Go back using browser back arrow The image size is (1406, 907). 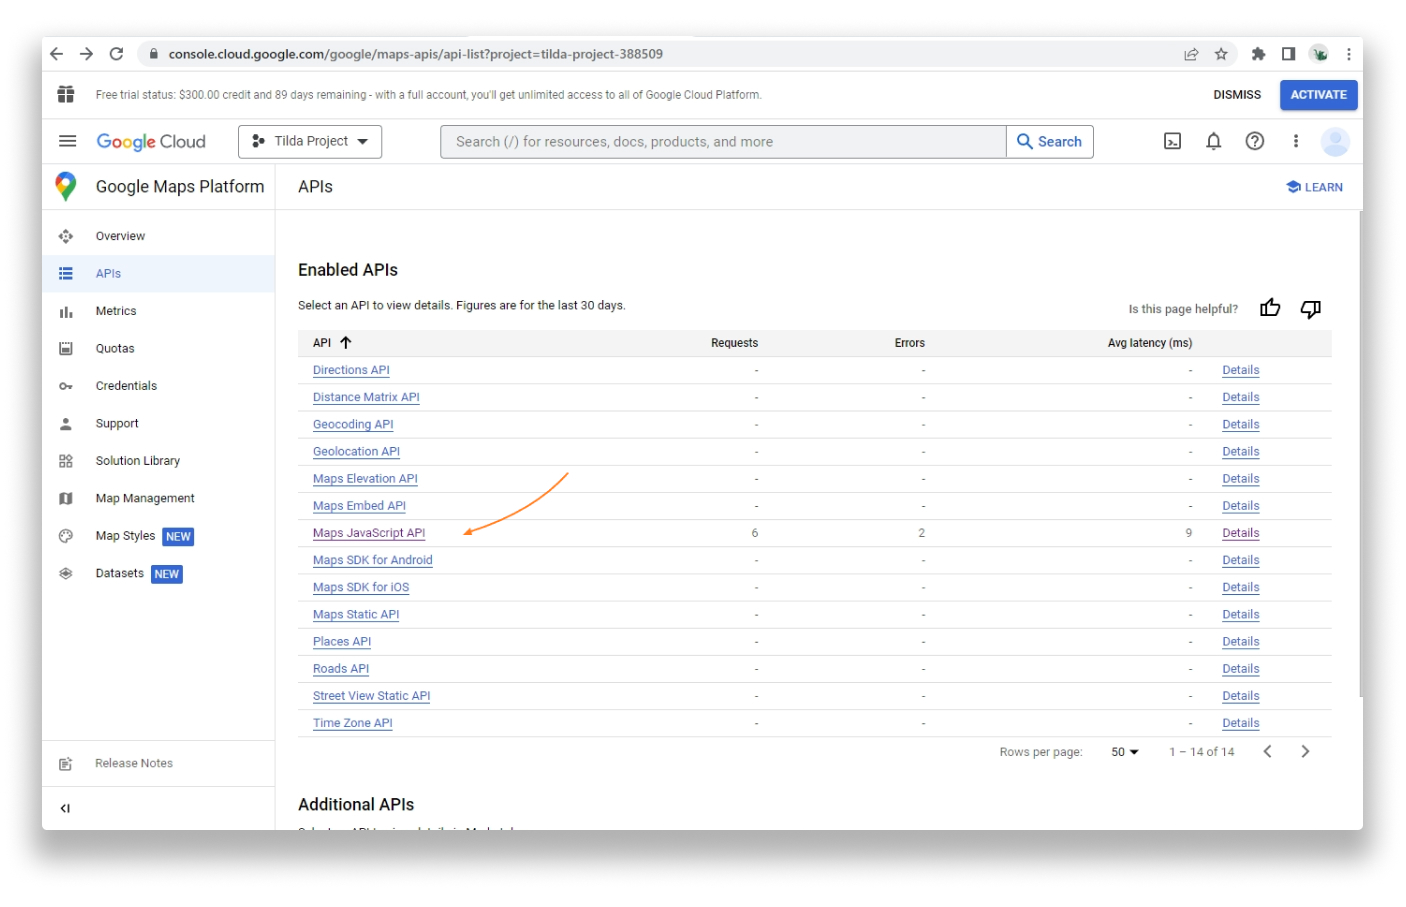click(57, 54)
